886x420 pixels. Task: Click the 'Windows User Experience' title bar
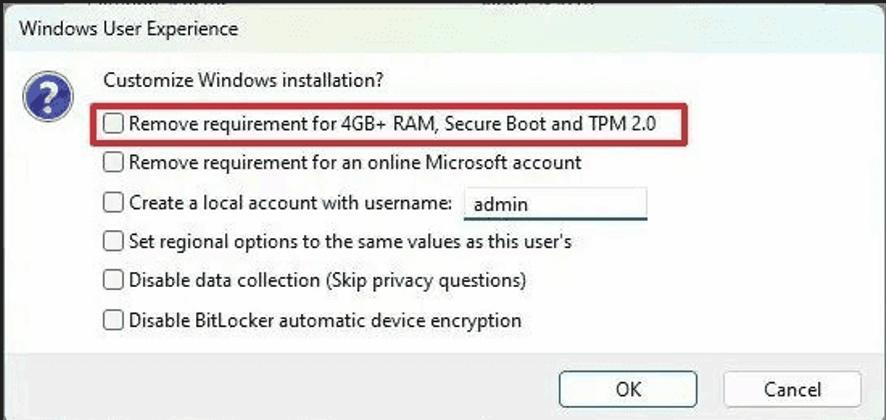[128, 28]
